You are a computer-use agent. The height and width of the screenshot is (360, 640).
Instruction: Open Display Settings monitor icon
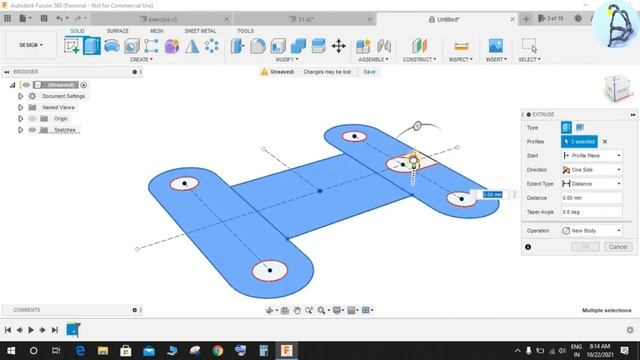(x=337, y=310)
